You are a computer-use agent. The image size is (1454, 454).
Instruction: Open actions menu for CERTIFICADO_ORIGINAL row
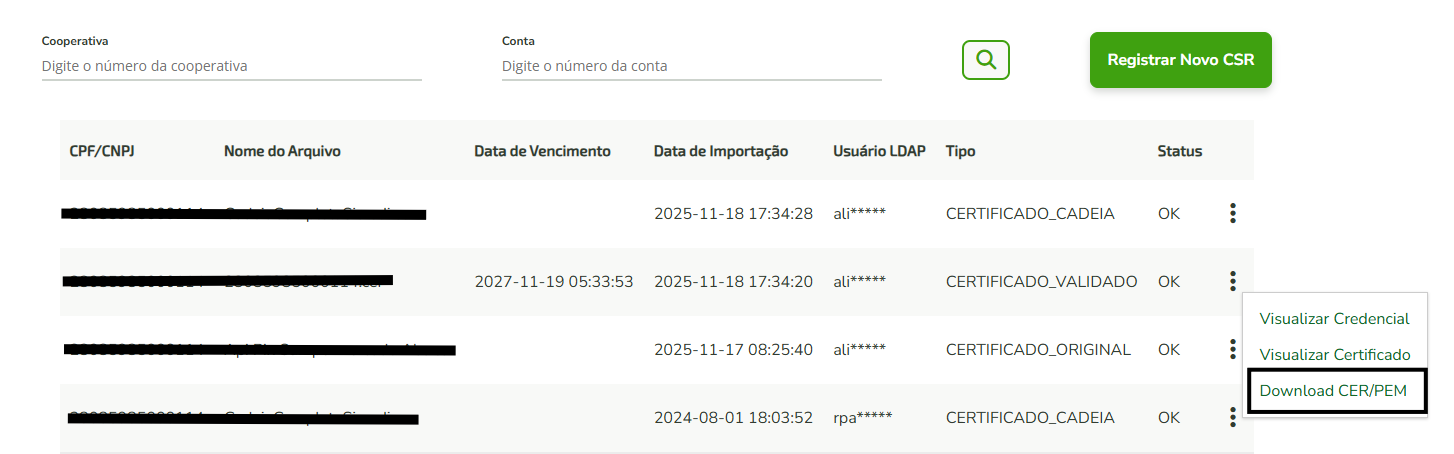(x=1233, y=349)
